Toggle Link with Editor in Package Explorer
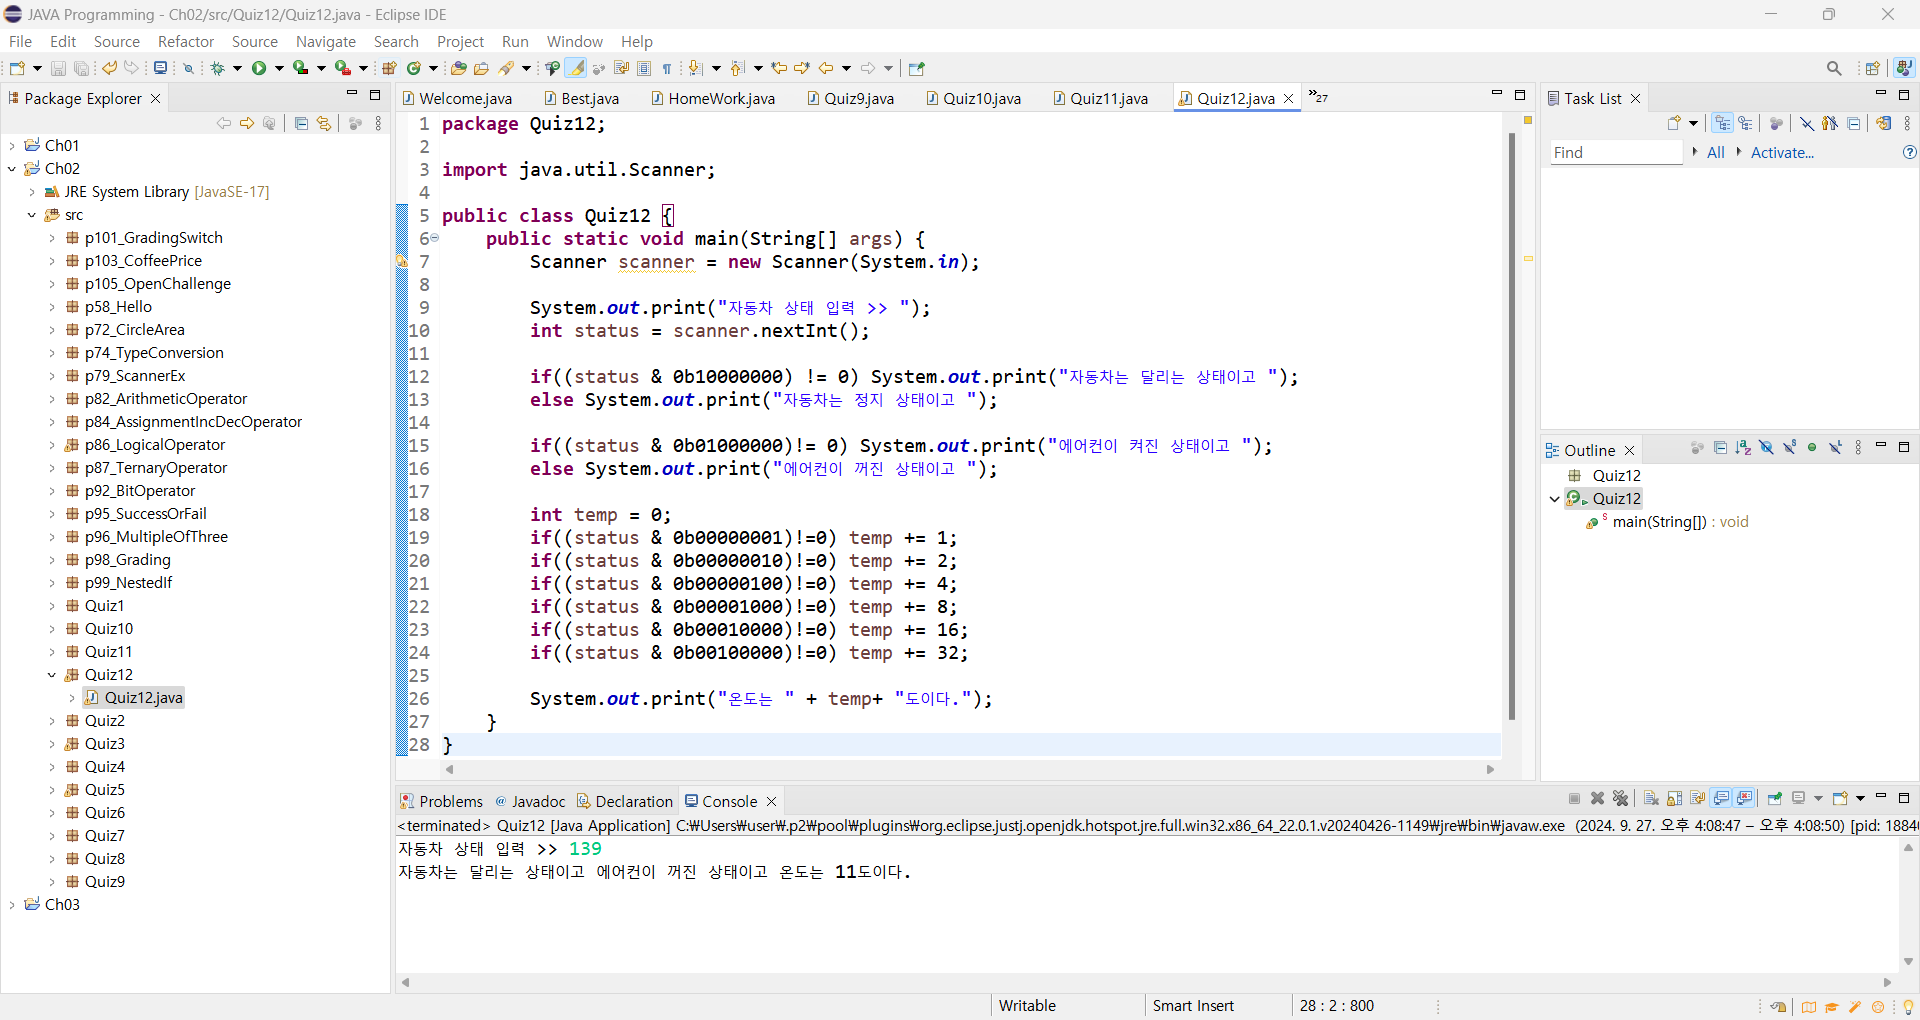1920x1020 pixels. pos(324,123)
